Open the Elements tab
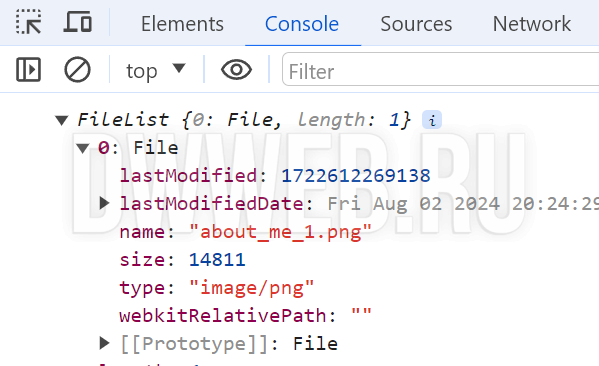This screenshot has height=366, width=599. (182, 24)
